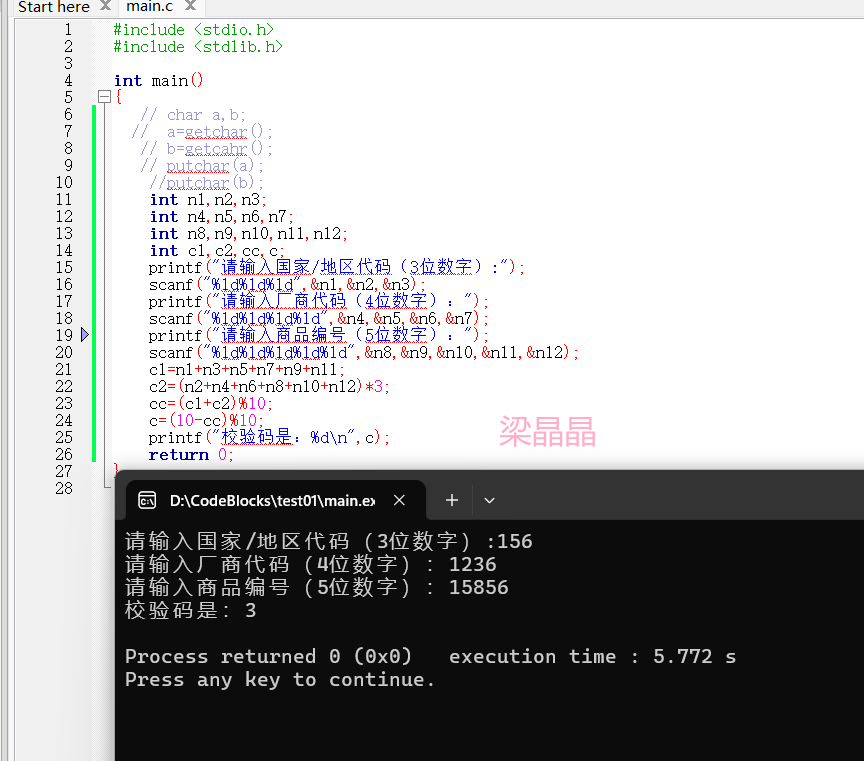This screenshot has width=864, height=761.
Task: Click the terminal icon in the console tab
Action: coord(147,500)
